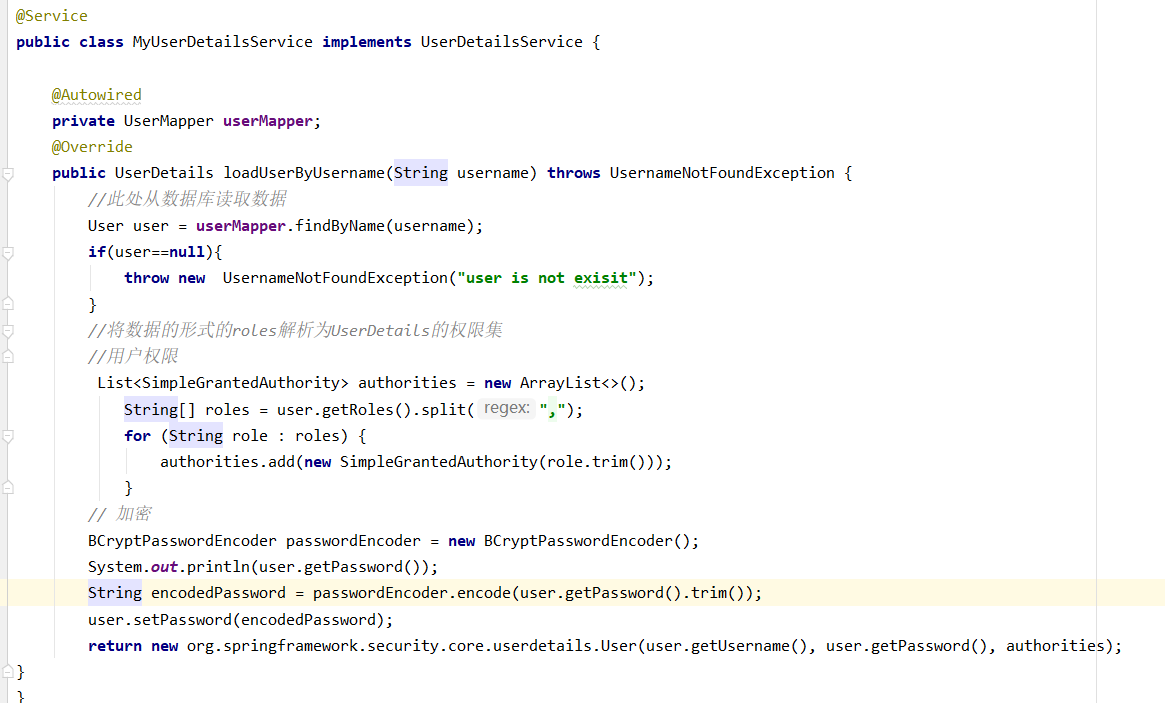Click fold-end marker beside //用户权限 comment
1165x703 pixels.
7,356
